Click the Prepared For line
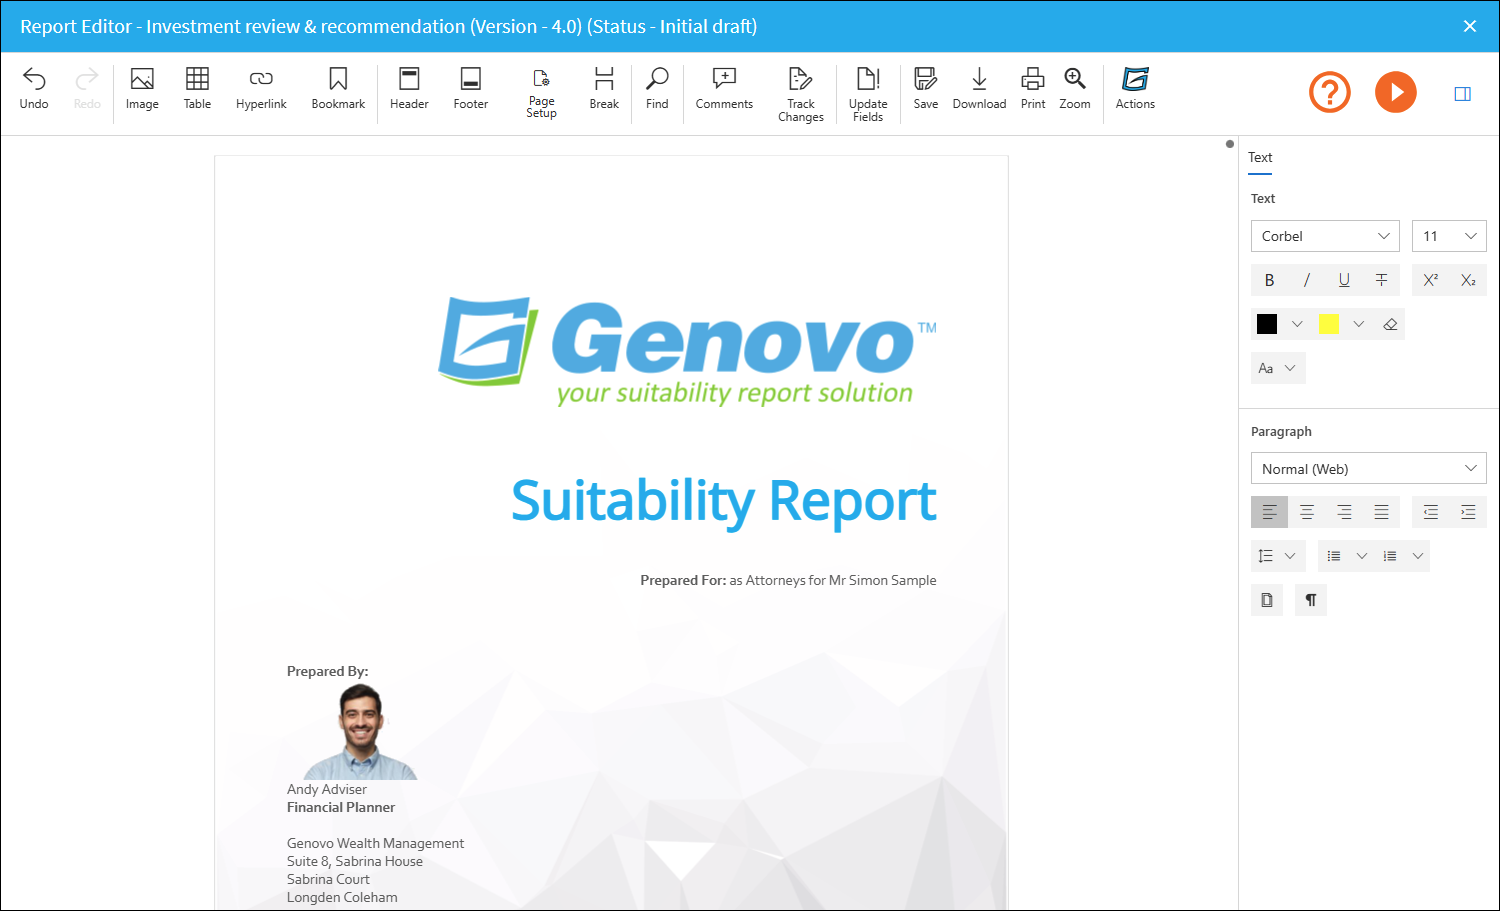The image size is (1500, 911). 788,580
